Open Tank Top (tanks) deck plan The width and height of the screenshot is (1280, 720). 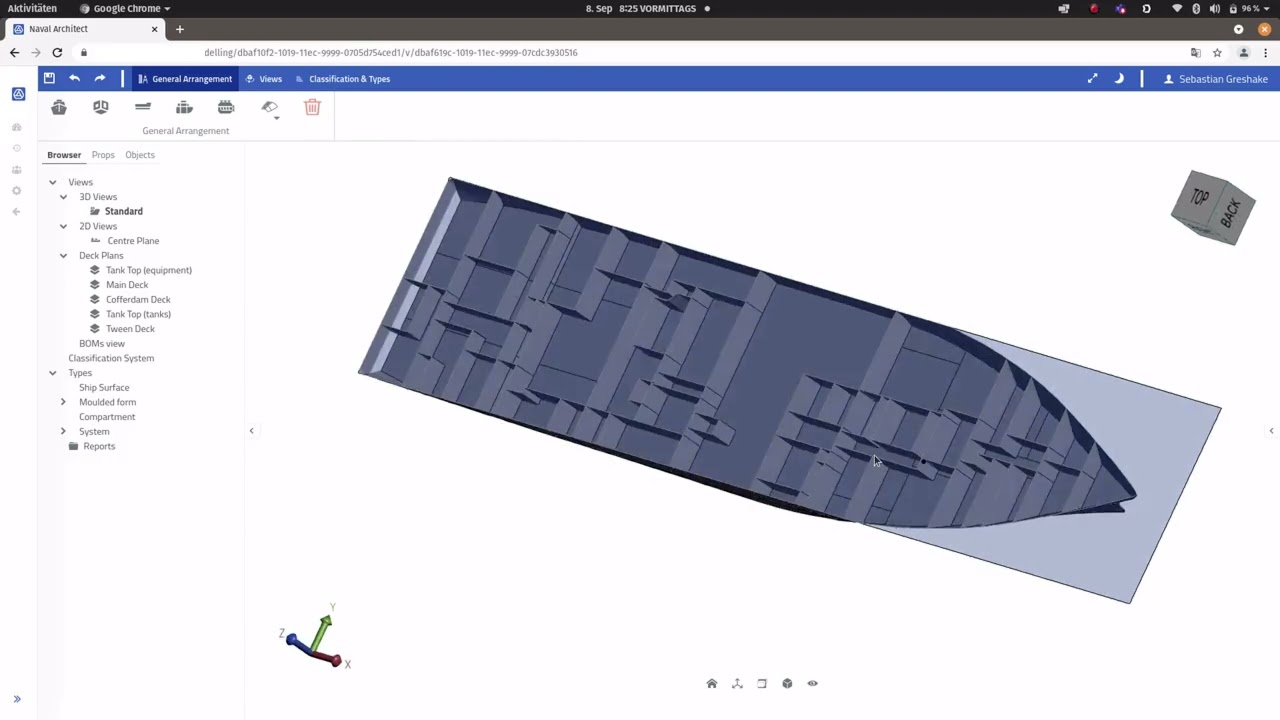138,314
